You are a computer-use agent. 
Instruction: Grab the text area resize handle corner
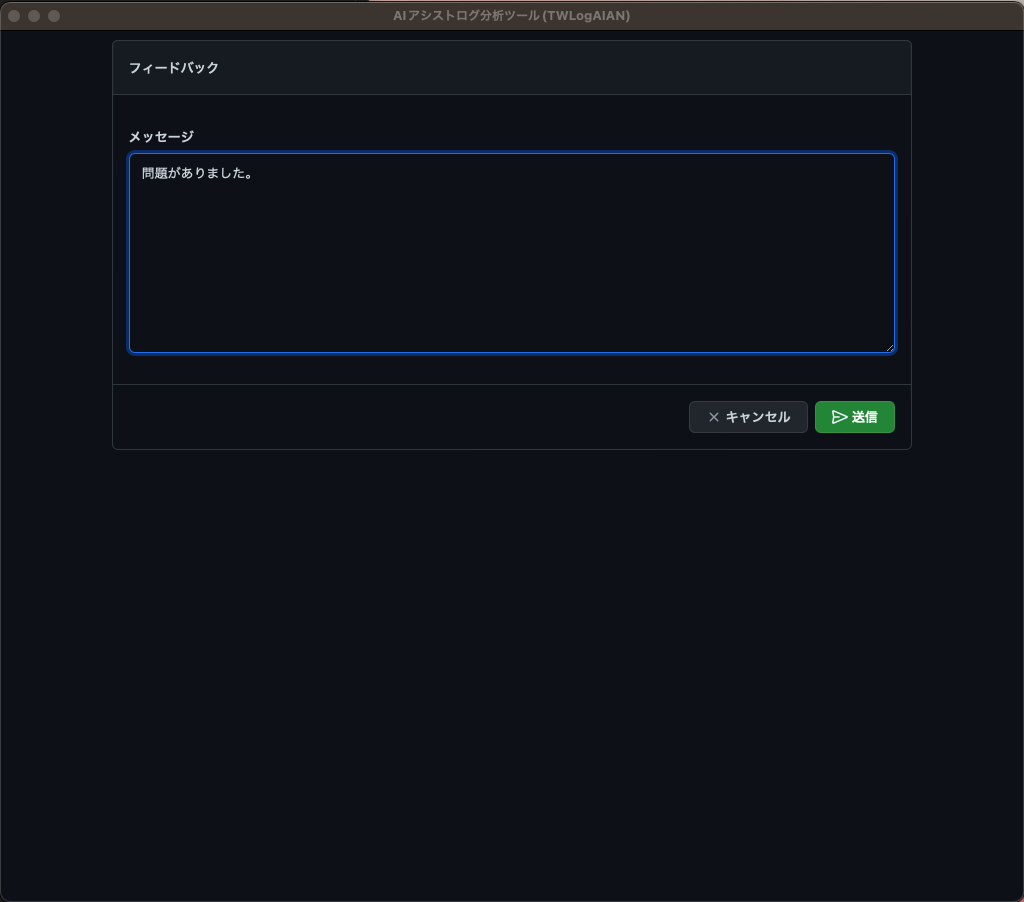coord(889,347)
